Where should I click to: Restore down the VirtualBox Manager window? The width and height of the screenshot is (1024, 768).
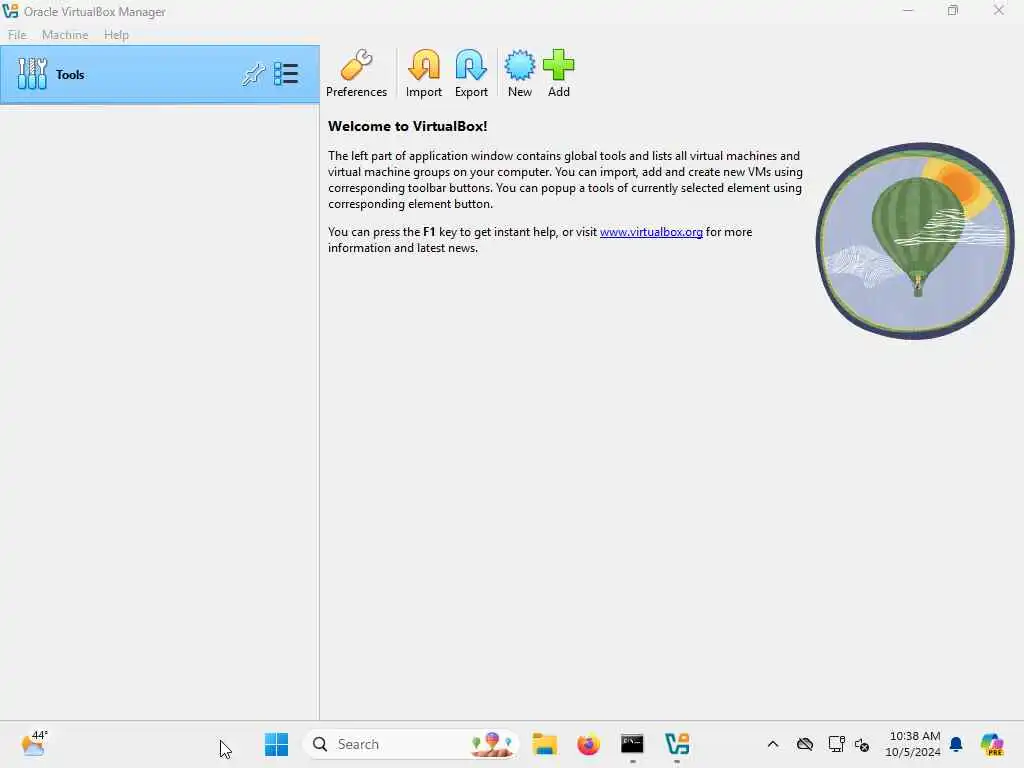tap(953, 10)
